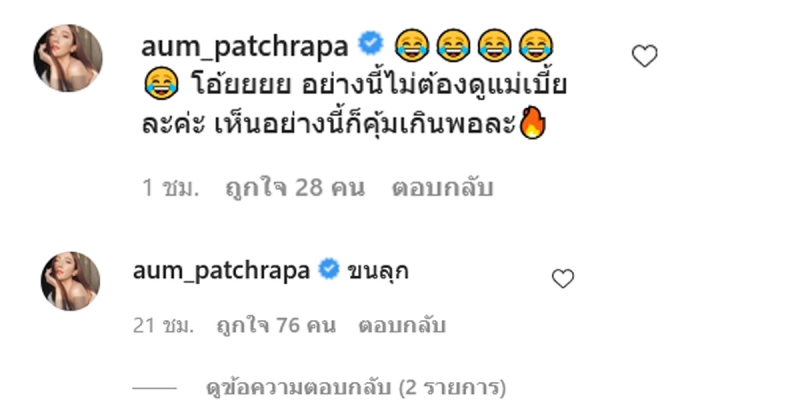Viewport: 800px width, 420px height.
Task: Expand replies "ดูข้อความตอบกลับ (2 รายการ)"
Action: 356,388
